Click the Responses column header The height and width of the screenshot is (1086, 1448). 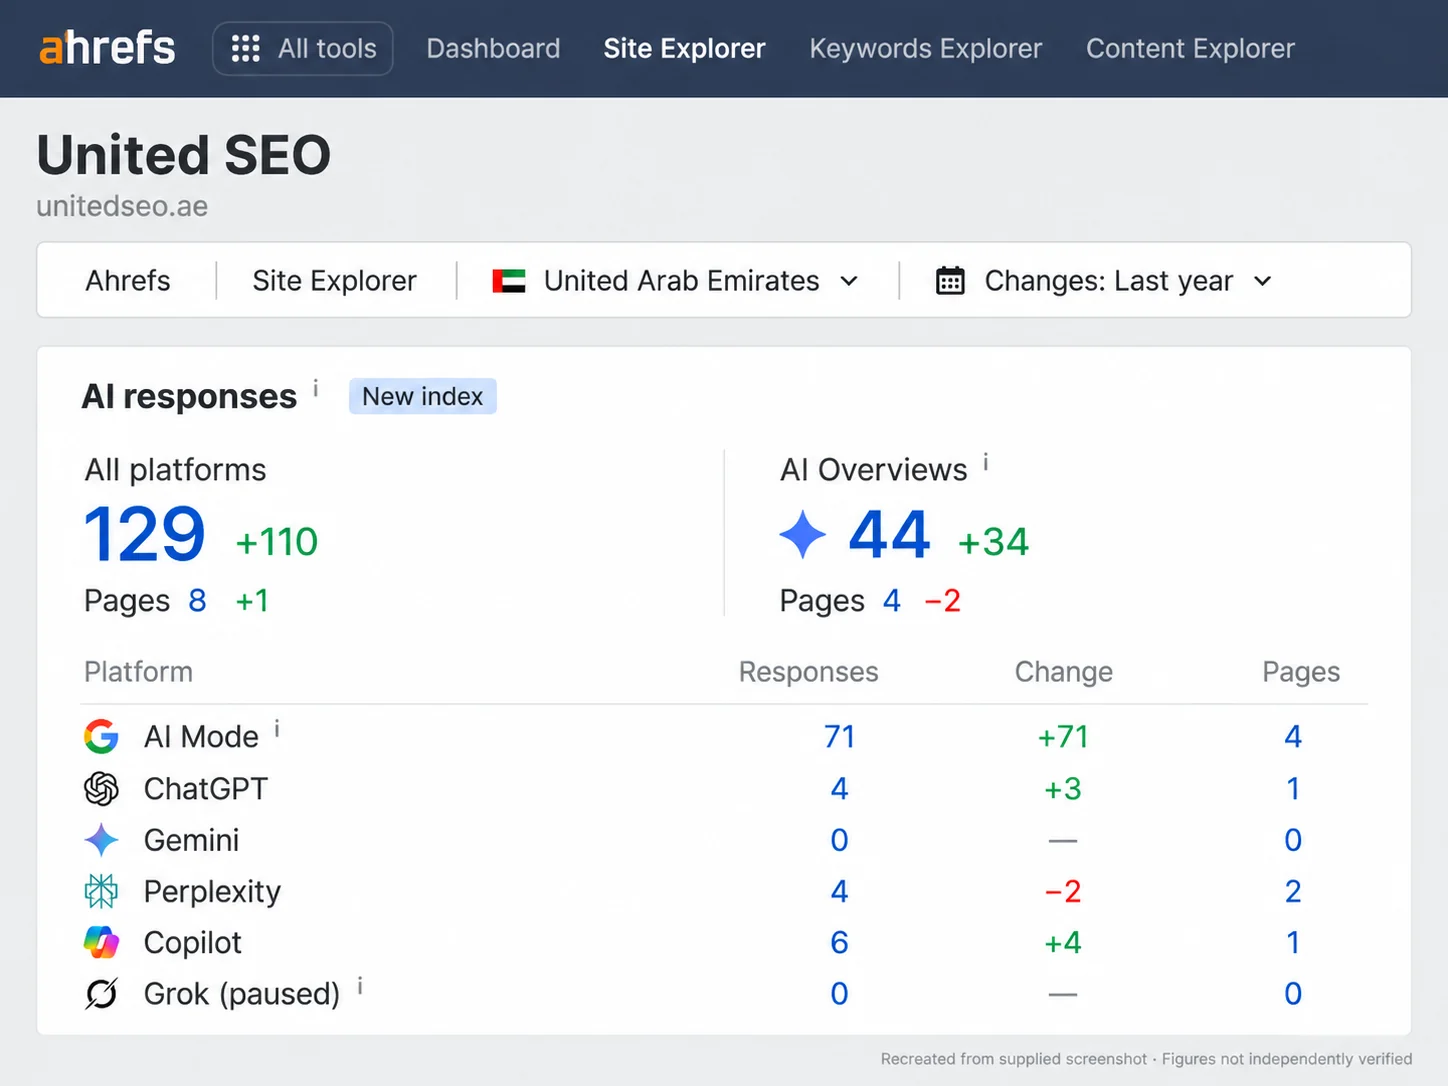tap(808, 672)
